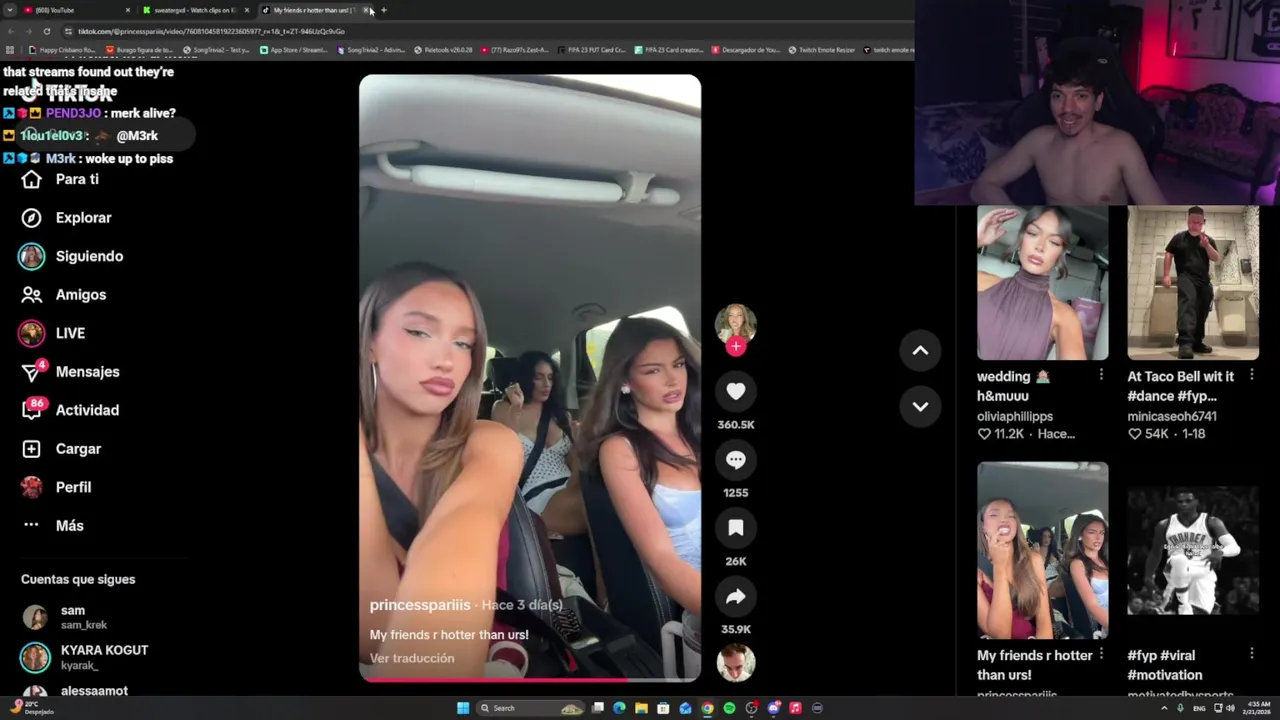The image size is (1280, 720).
Task: Open At Taco Bell dance video thumbnail
Action: [x=1193, y=283]
